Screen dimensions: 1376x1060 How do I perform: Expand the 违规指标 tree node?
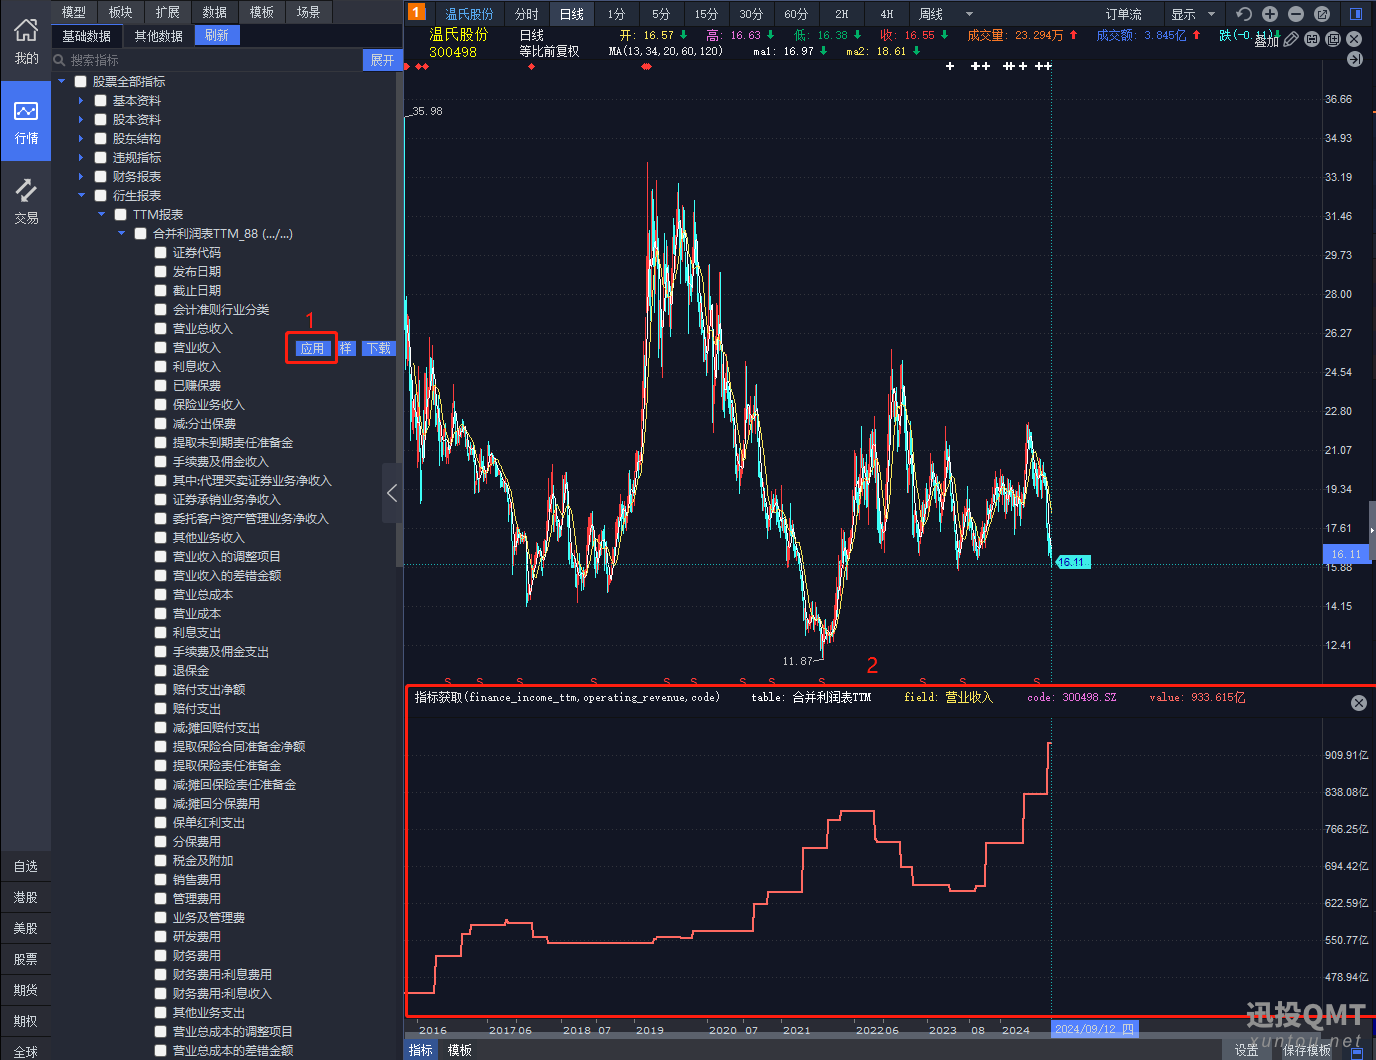[x=82, y=157]
